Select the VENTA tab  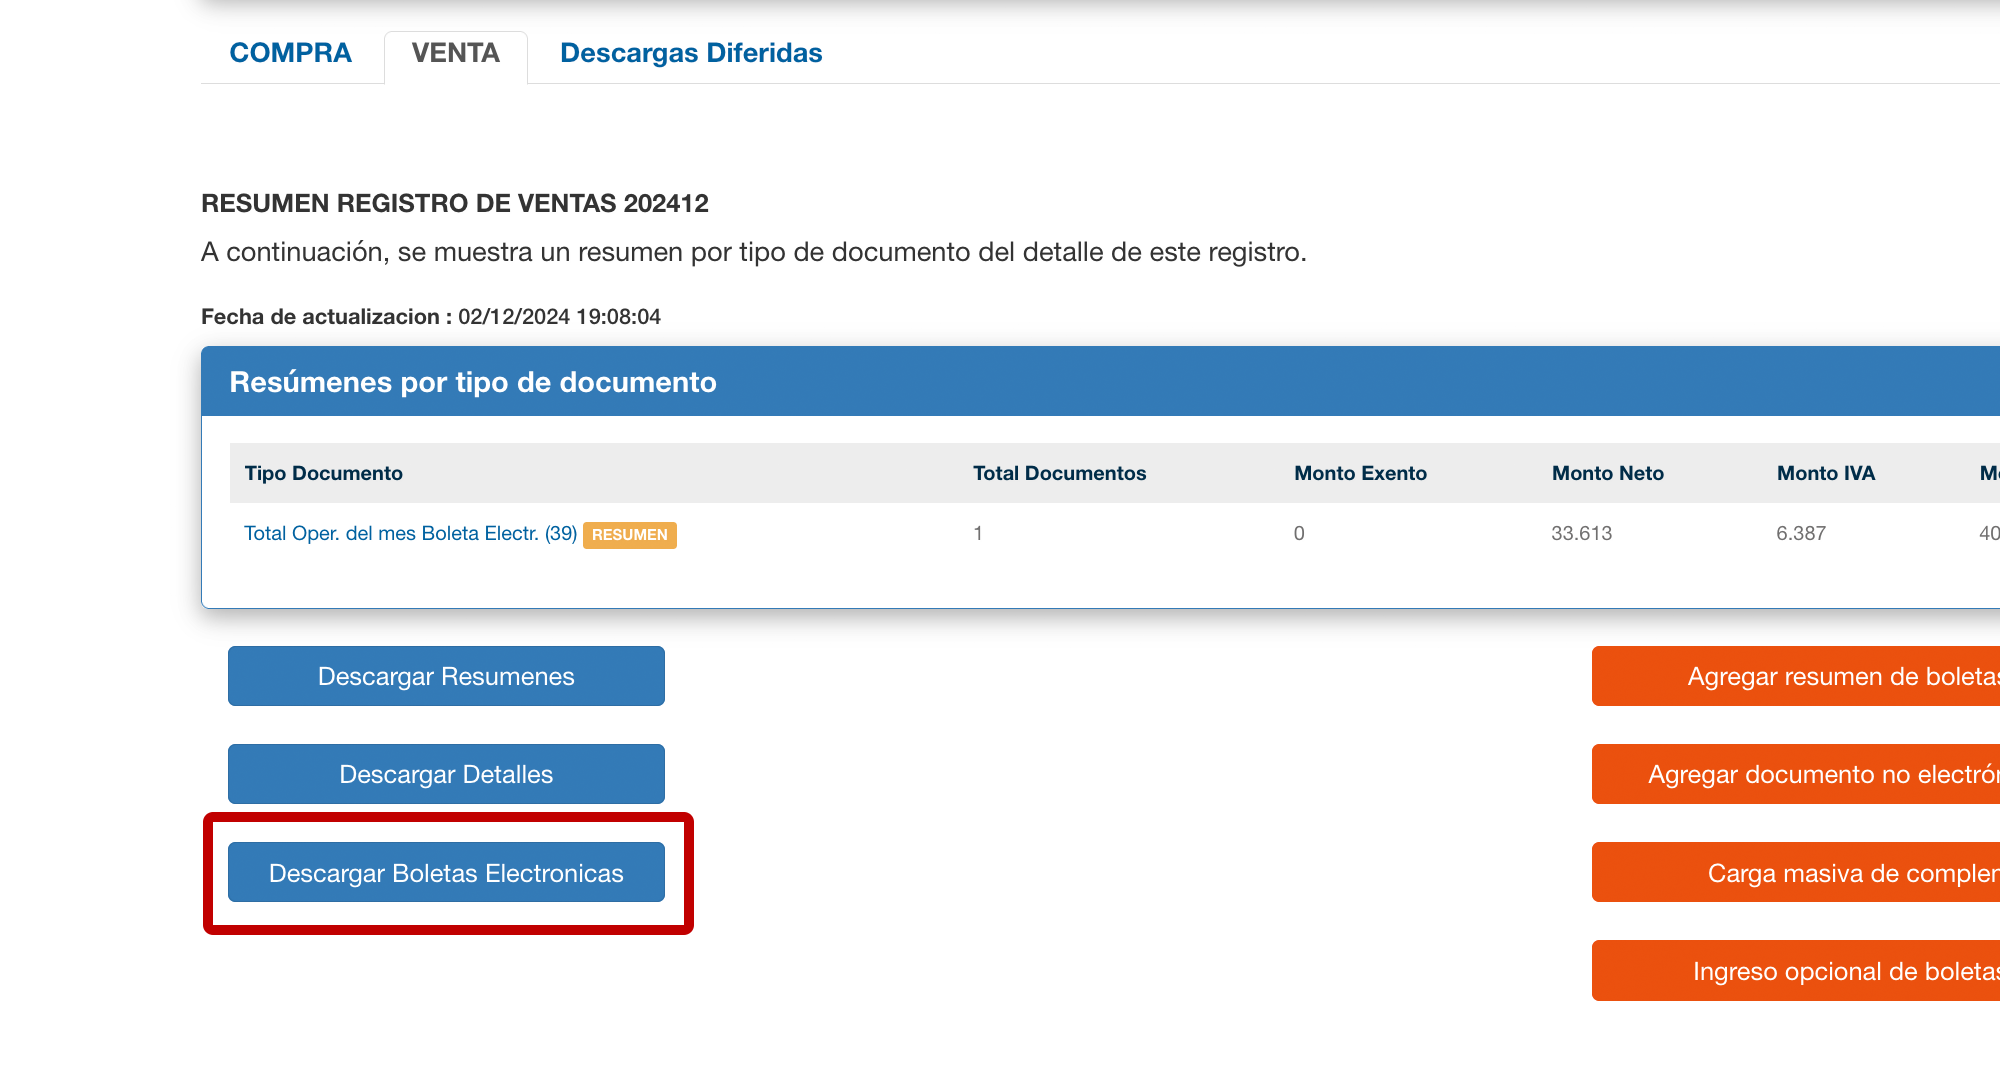click(x=455, y=53)
